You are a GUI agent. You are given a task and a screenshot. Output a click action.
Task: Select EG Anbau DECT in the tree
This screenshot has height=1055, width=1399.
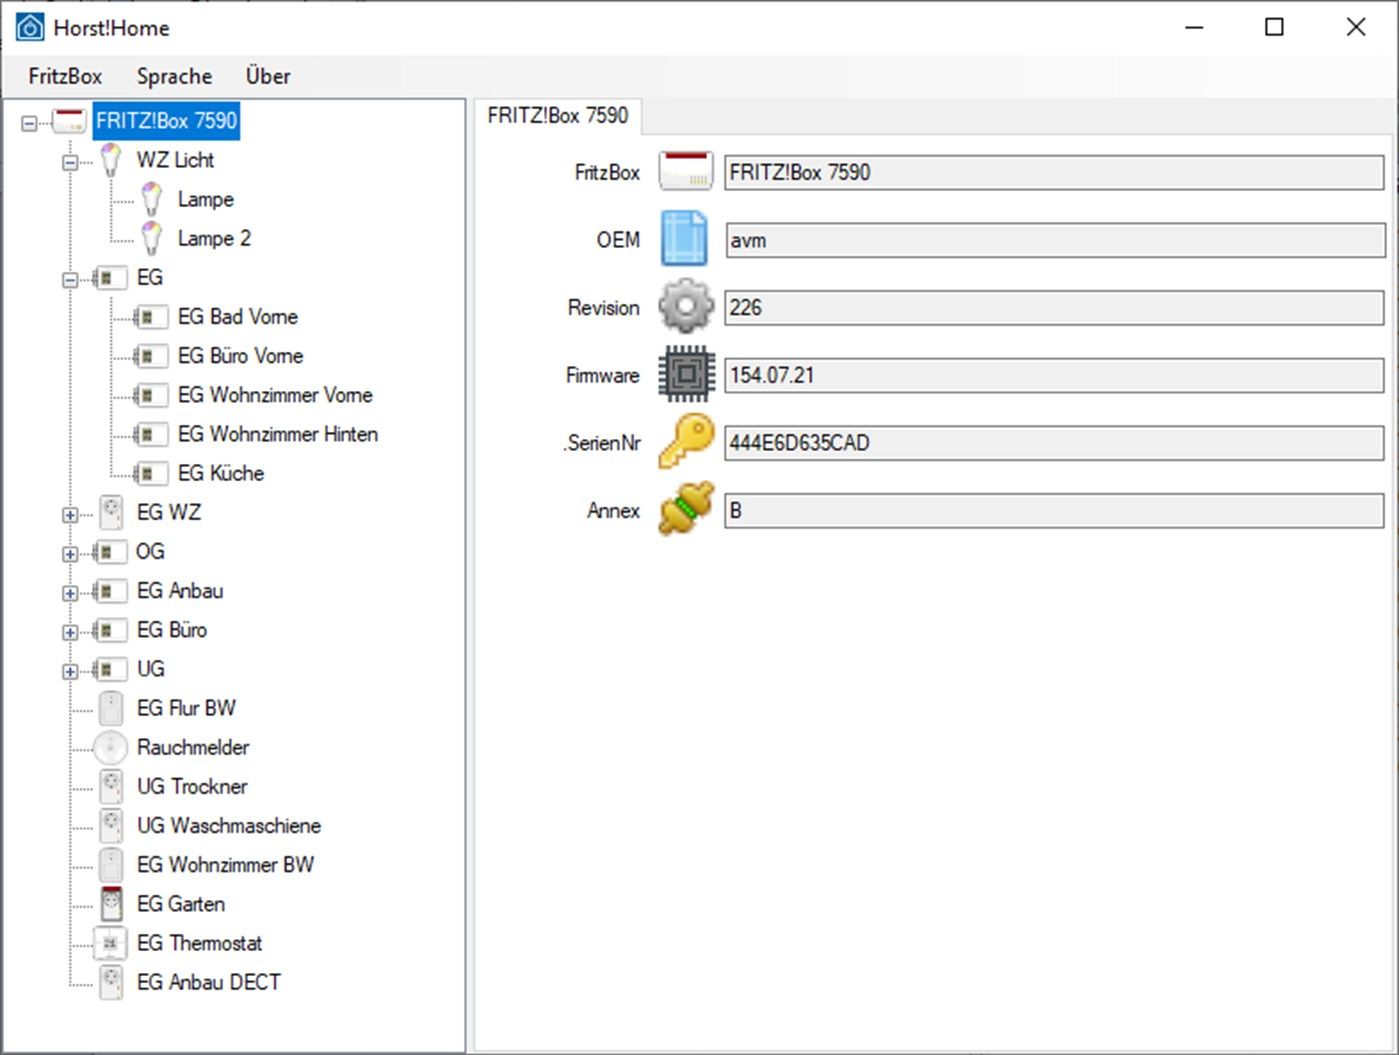[x=209, y=982]
